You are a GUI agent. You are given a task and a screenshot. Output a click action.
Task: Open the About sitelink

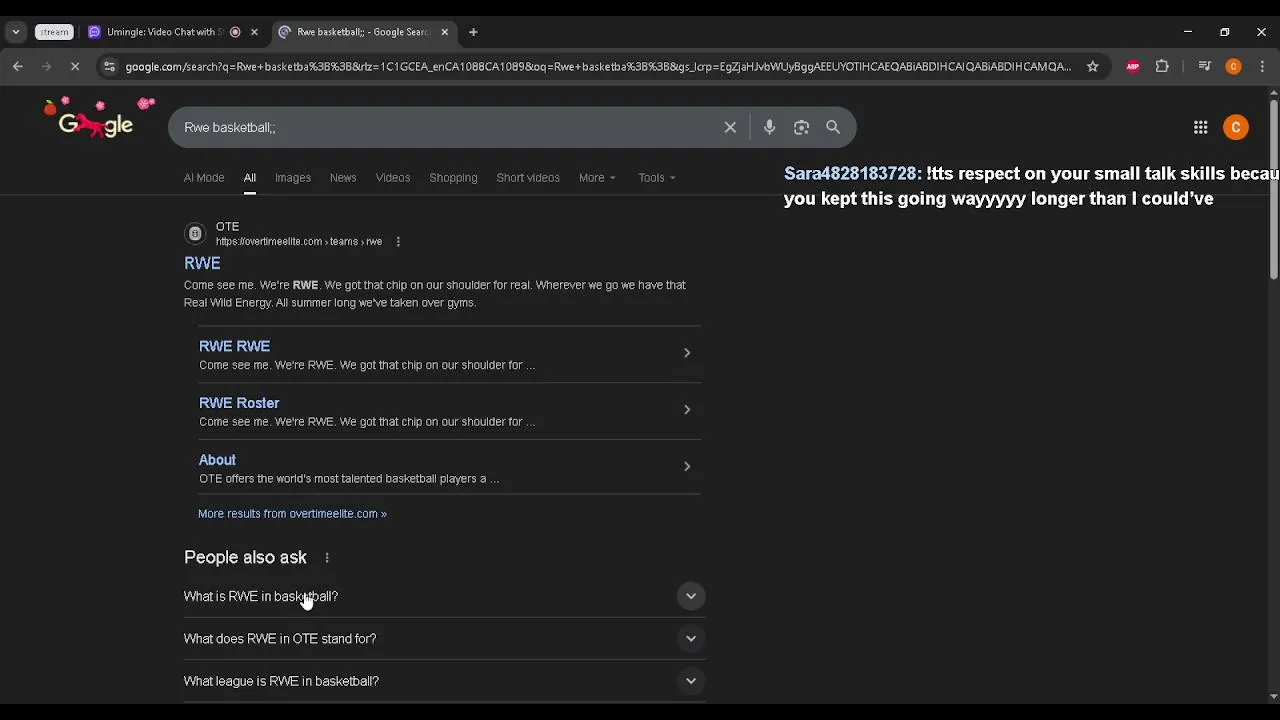pyautogui.click(x=217, y=460)
